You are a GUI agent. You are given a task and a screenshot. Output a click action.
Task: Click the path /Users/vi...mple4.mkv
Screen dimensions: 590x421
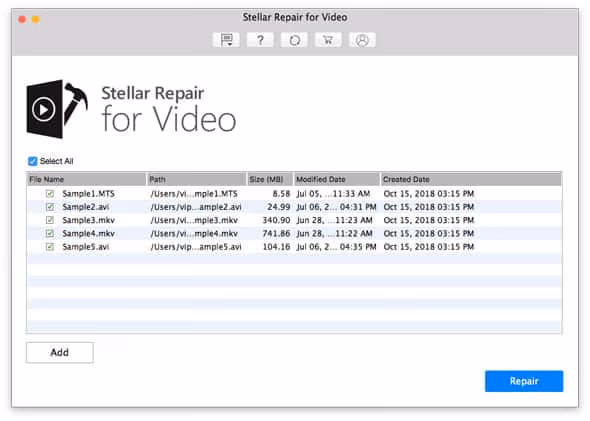(194, 234)
